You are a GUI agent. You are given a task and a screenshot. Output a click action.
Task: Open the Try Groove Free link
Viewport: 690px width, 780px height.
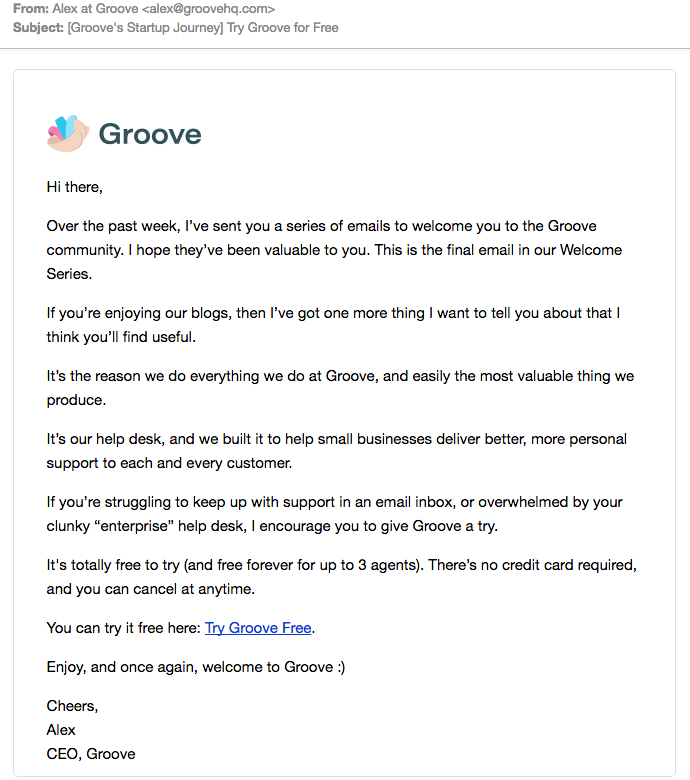pyautogui.click(x=259, y=628)
